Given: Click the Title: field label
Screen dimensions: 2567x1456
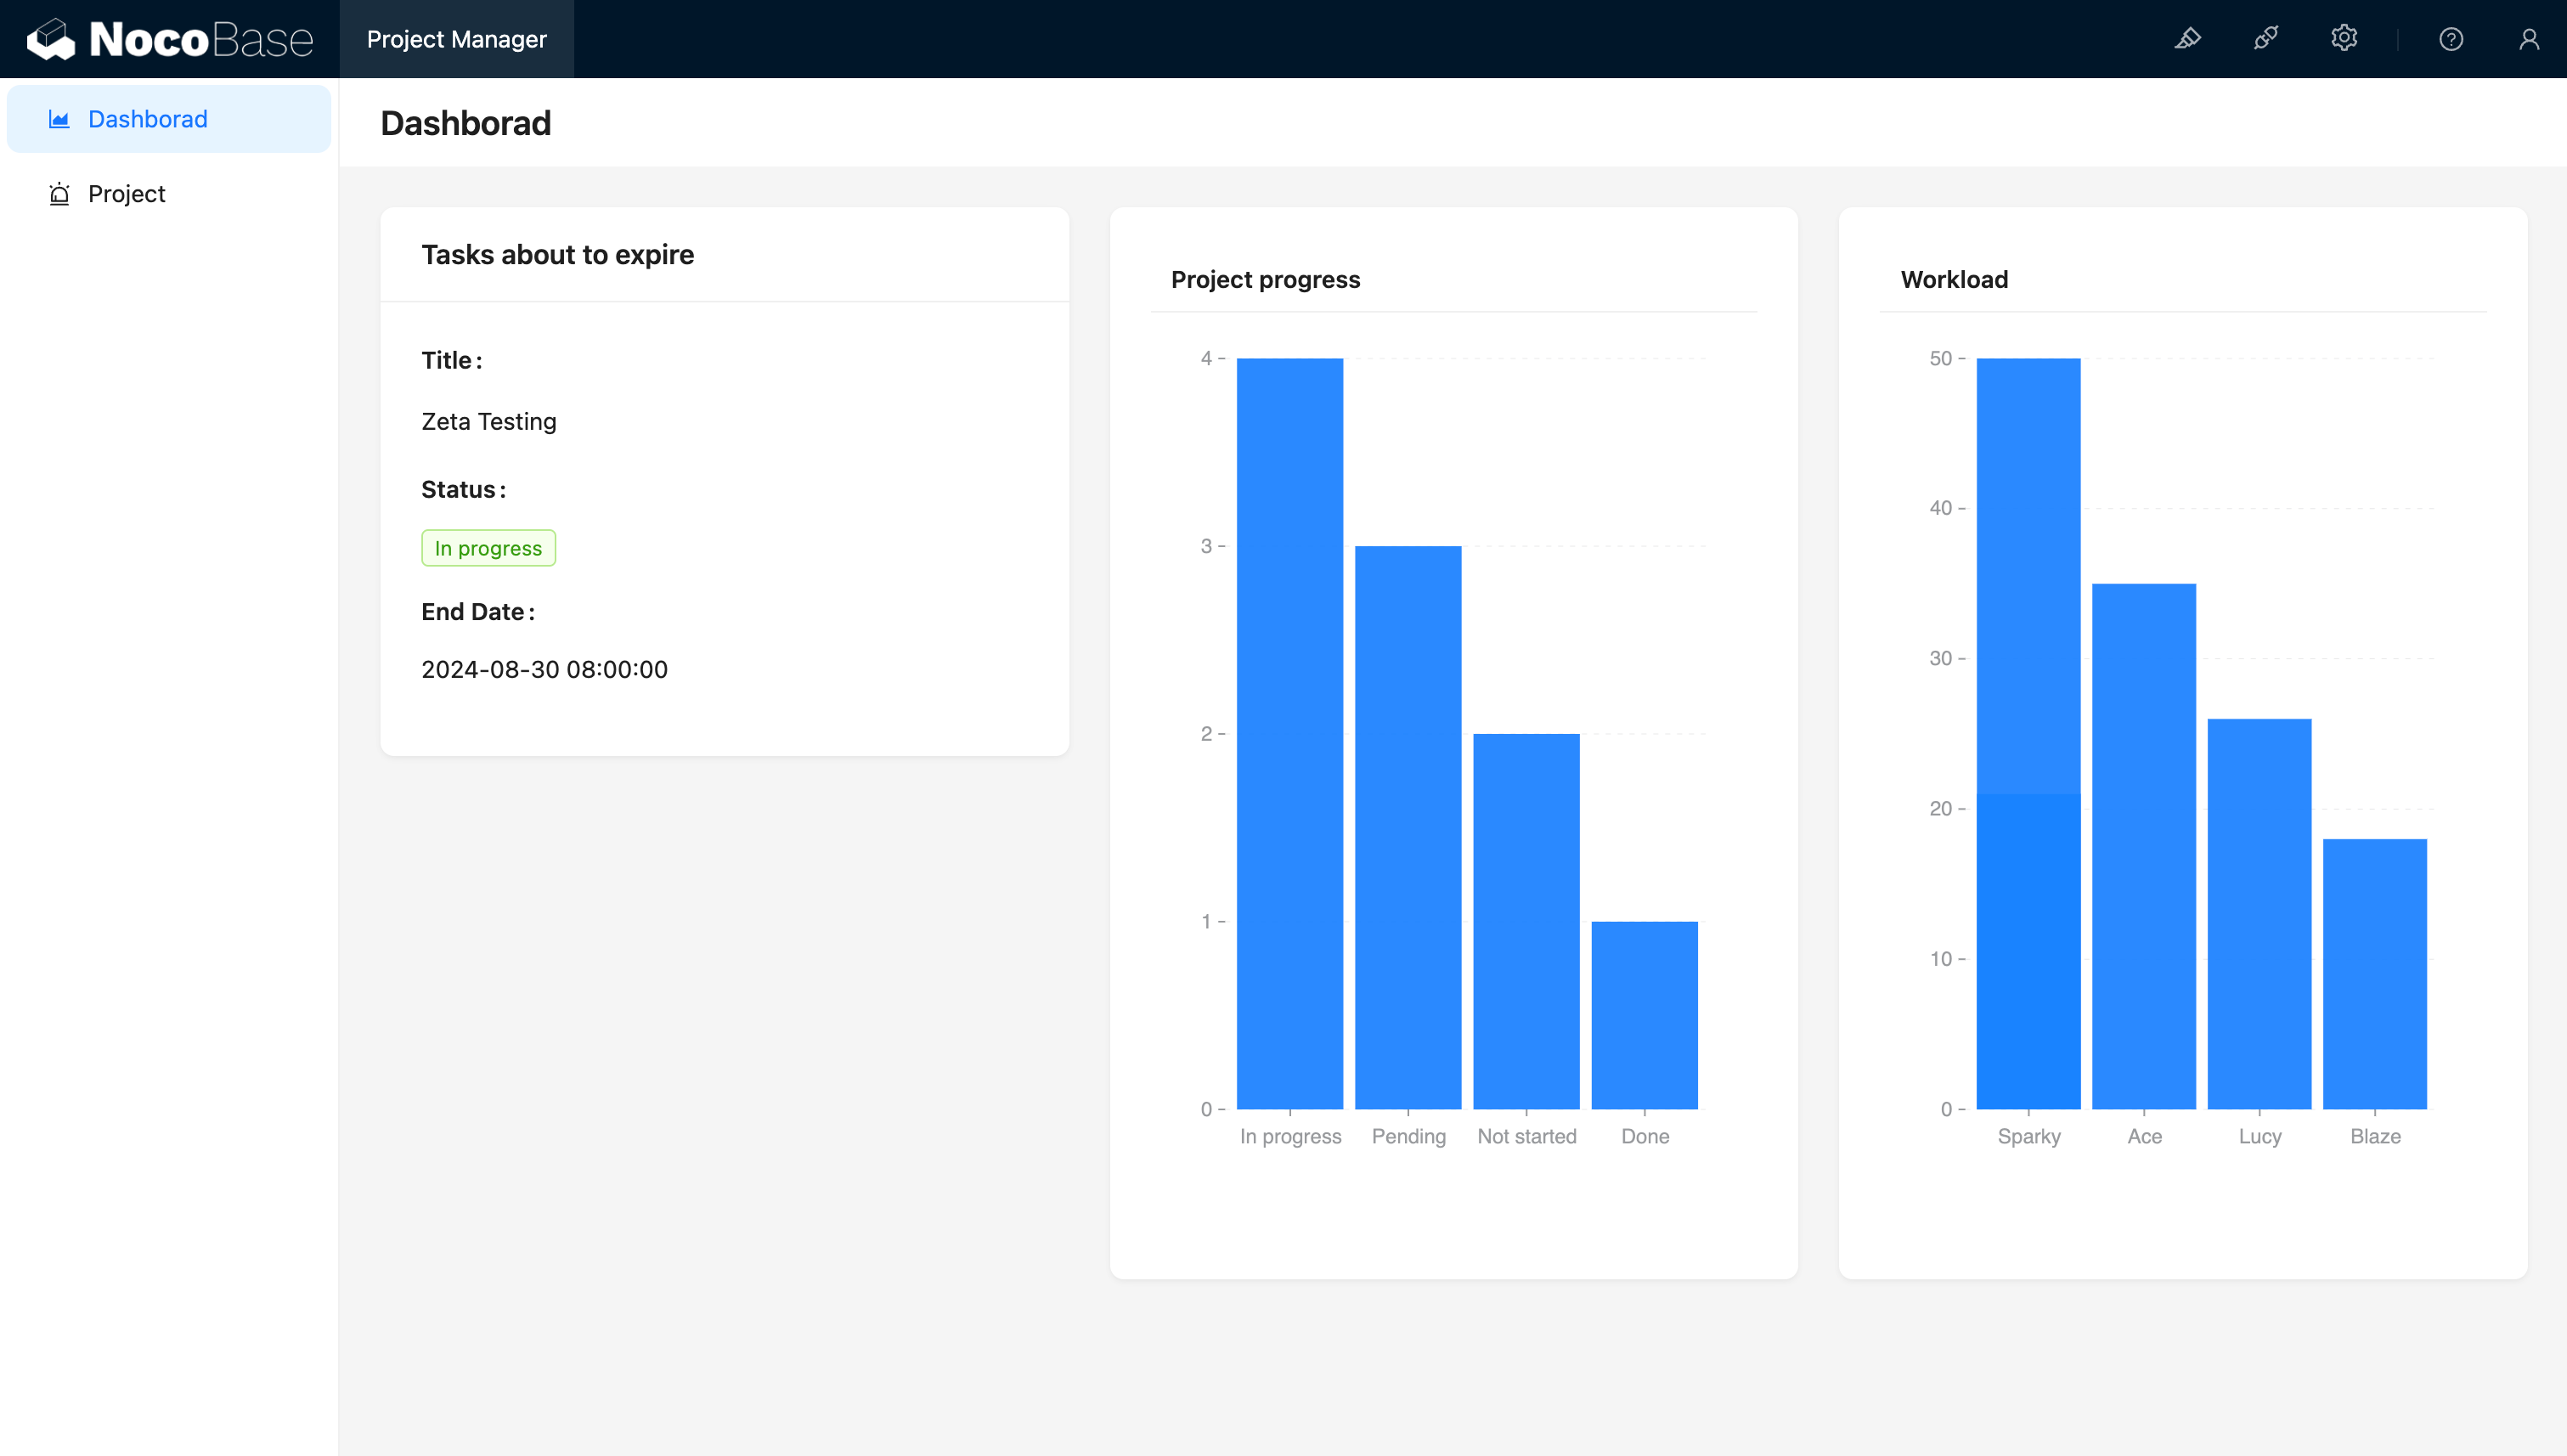Looking at the screenshot, I should coord(451,360).
